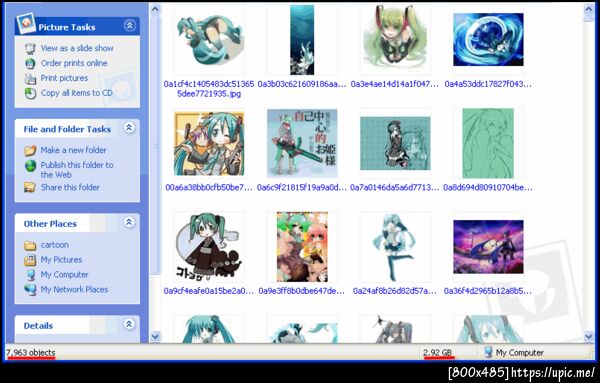
Task: Click filename 00a6a38bb0cfb50be7...
Action: [x=209, y=187]
